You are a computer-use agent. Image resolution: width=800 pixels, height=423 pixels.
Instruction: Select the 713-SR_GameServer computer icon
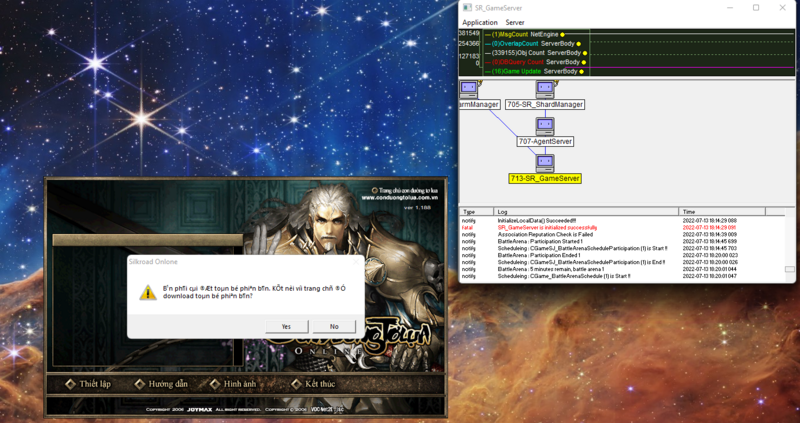click(545, 163)
